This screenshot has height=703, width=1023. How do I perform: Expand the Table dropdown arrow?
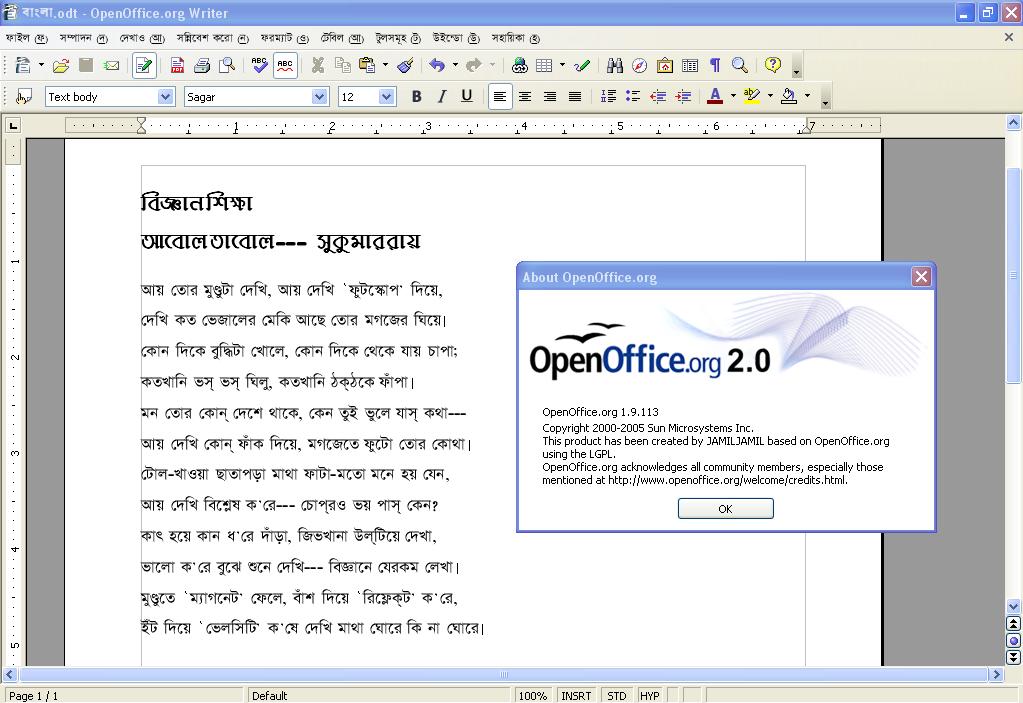(562, 65)
